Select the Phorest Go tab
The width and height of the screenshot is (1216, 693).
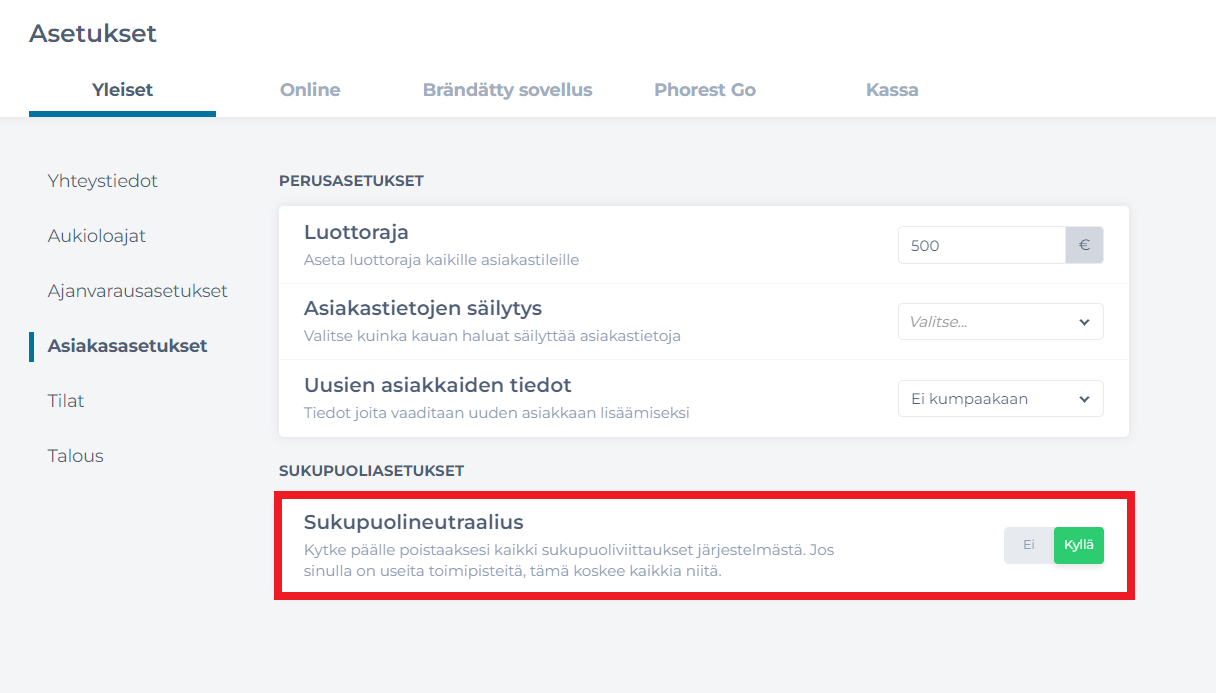(x=704, y=89)
